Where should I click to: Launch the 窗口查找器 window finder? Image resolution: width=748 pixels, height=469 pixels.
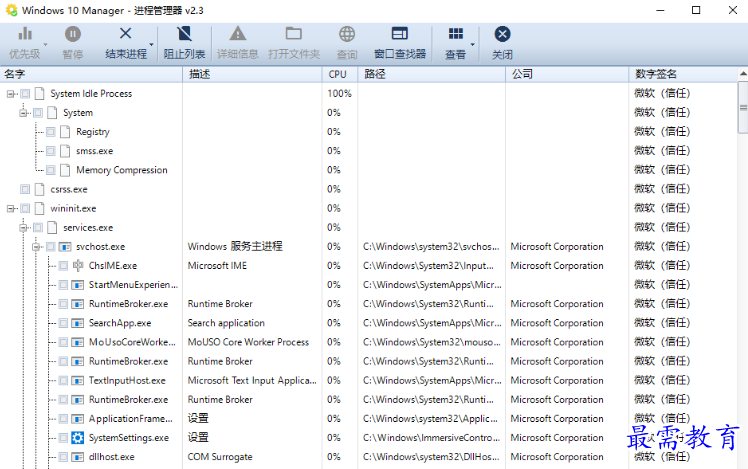[400, 43]
